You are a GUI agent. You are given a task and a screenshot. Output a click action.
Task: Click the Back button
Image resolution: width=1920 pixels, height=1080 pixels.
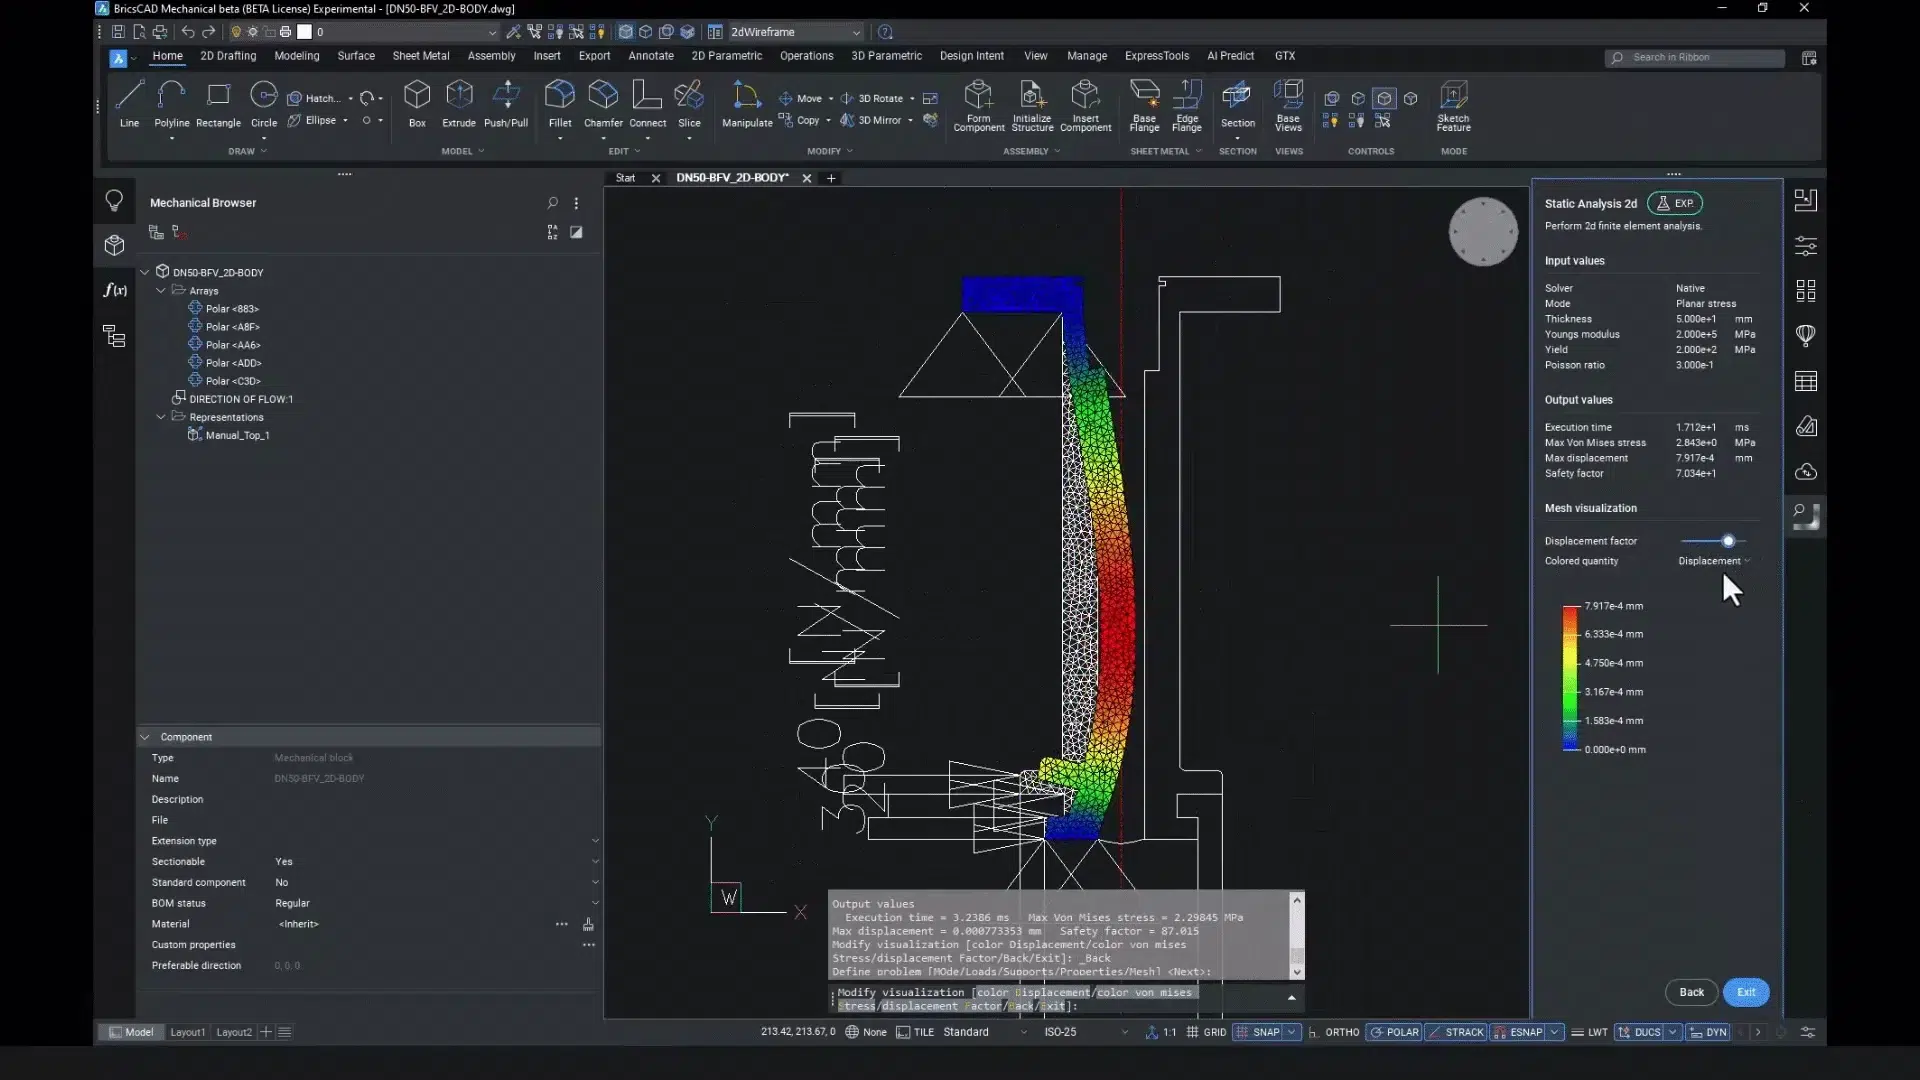1691,992
